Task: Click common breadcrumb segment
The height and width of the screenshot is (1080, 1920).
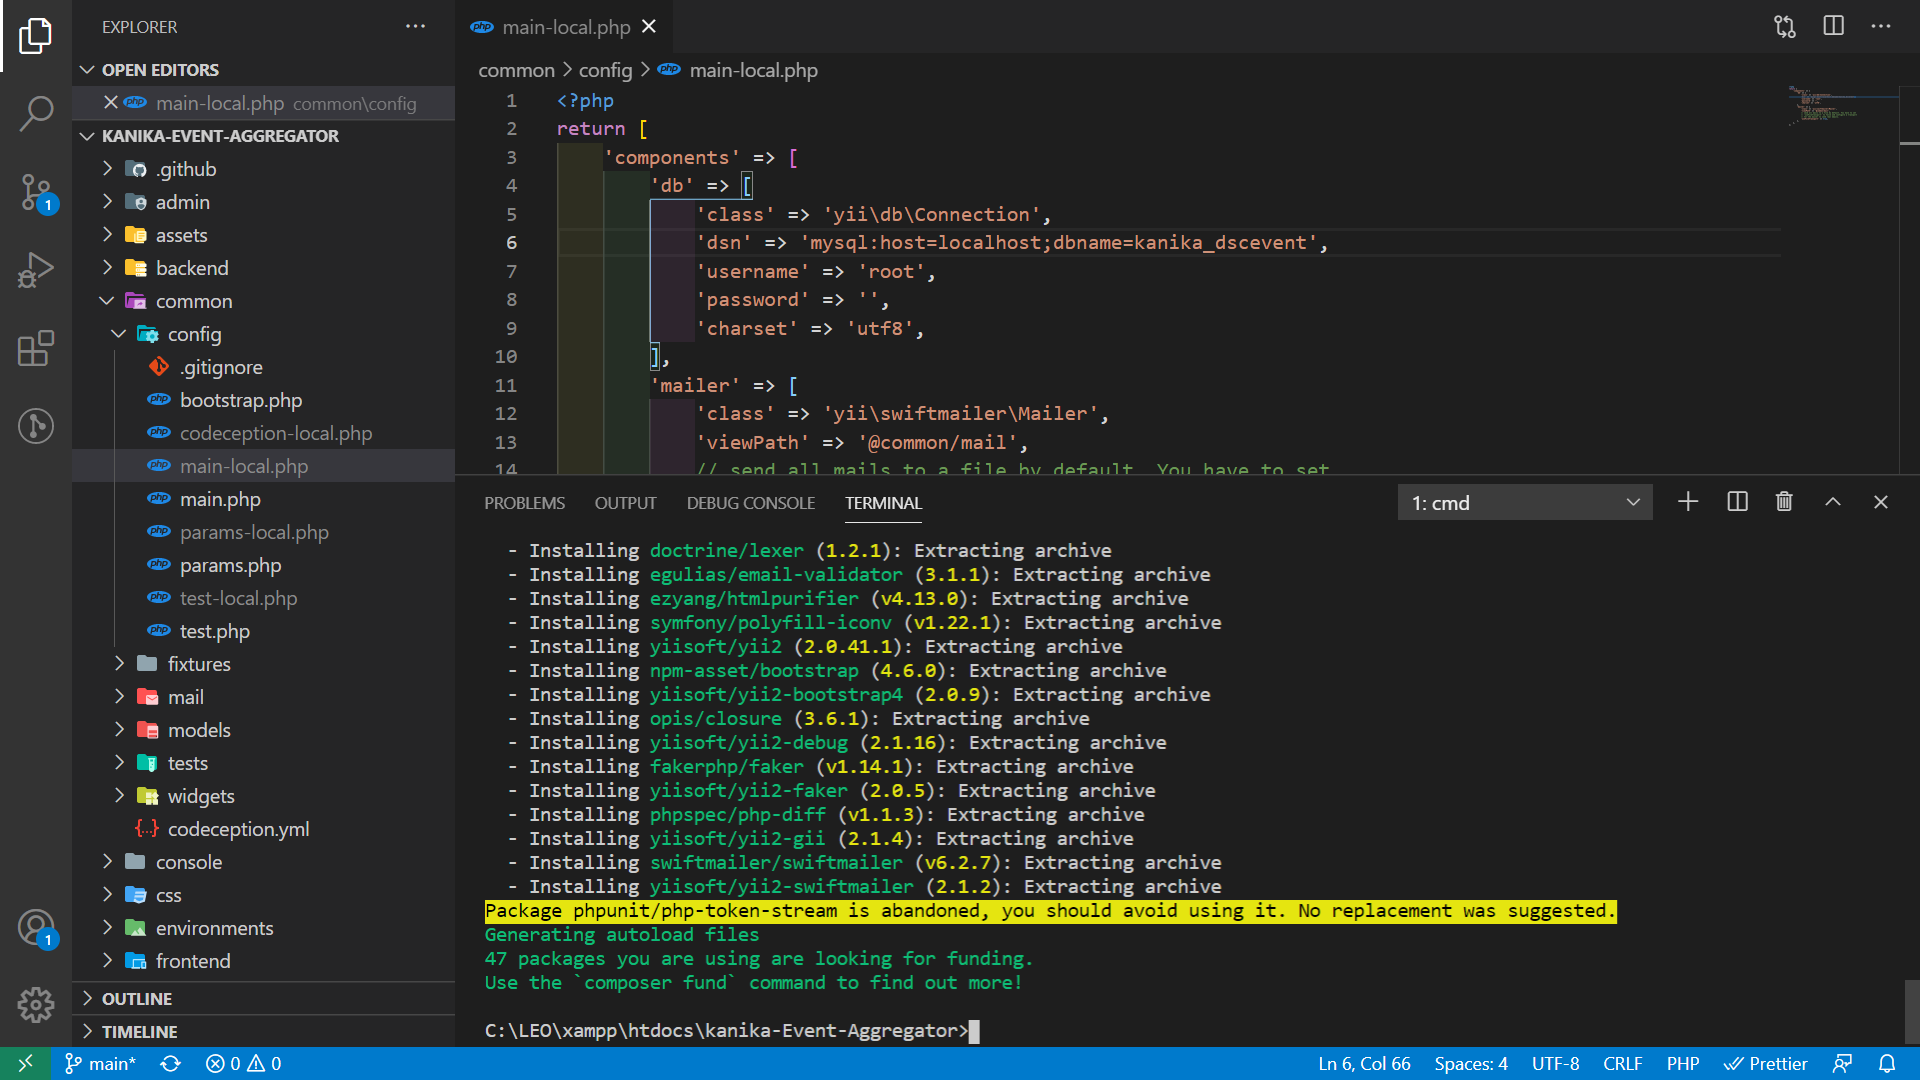Action: click(516, 70)
